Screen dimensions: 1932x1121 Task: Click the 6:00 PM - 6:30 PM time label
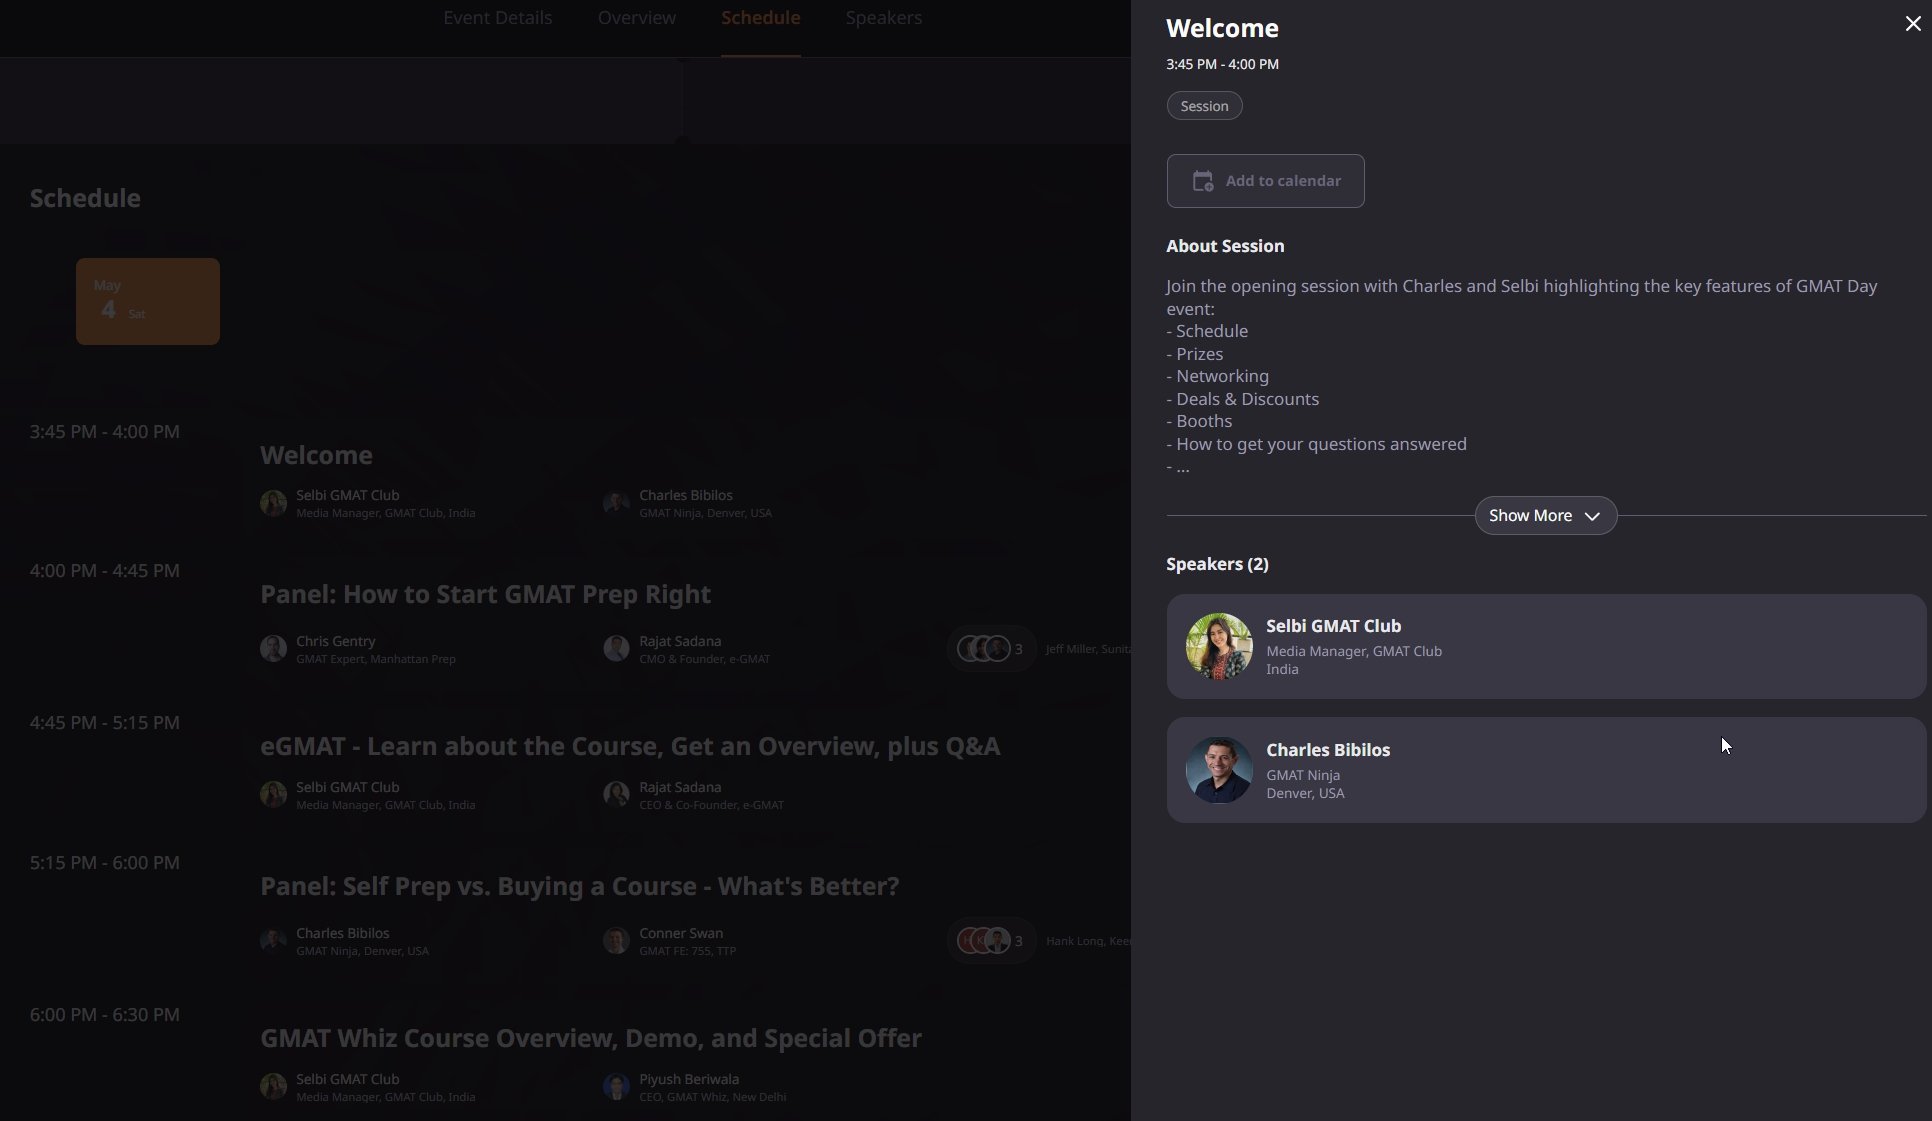tap(105, 1015)
